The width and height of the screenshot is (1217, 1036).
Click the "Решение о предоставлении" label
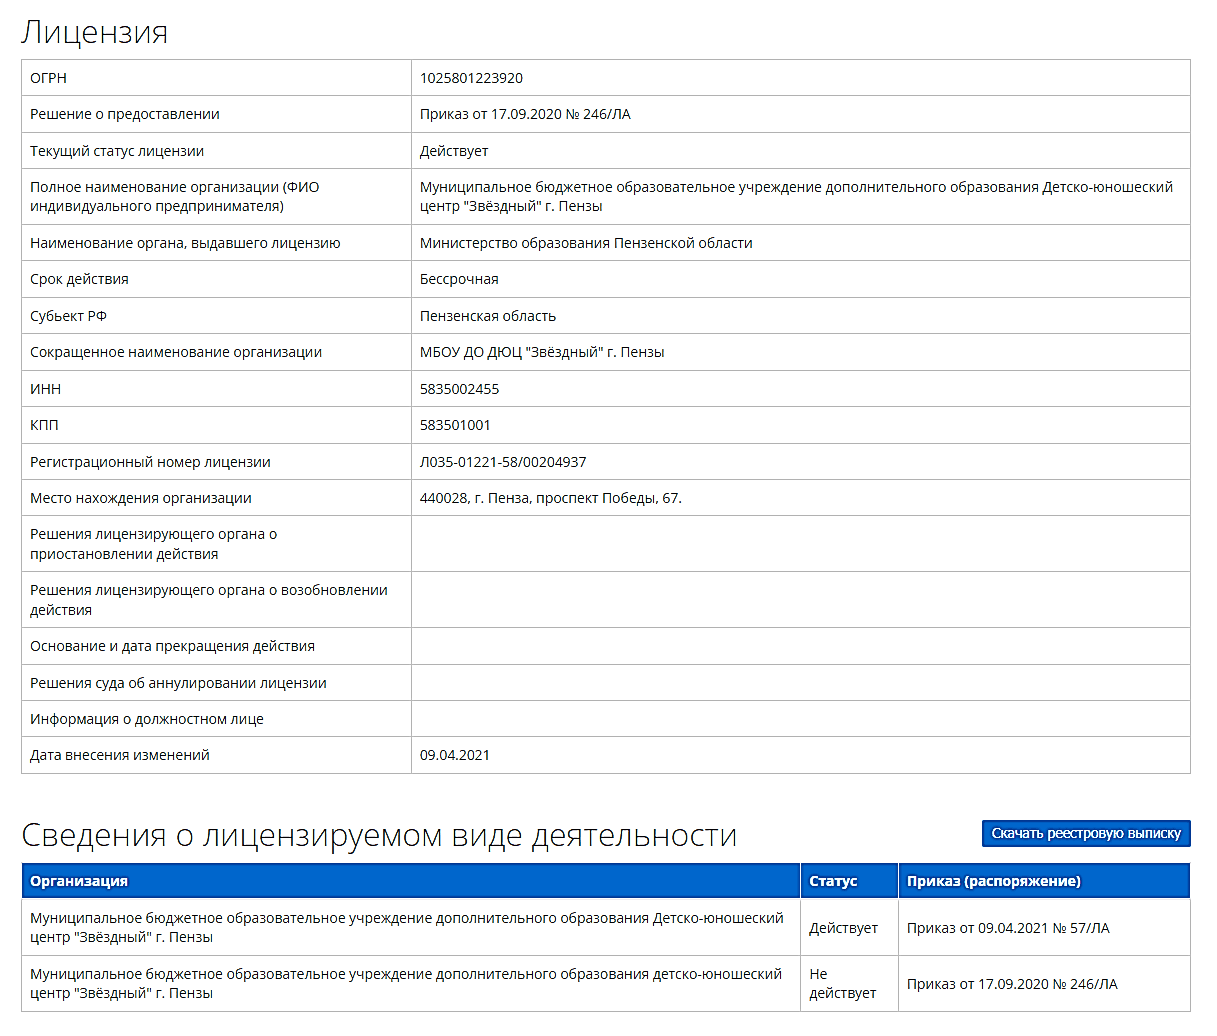coord(125,114)
